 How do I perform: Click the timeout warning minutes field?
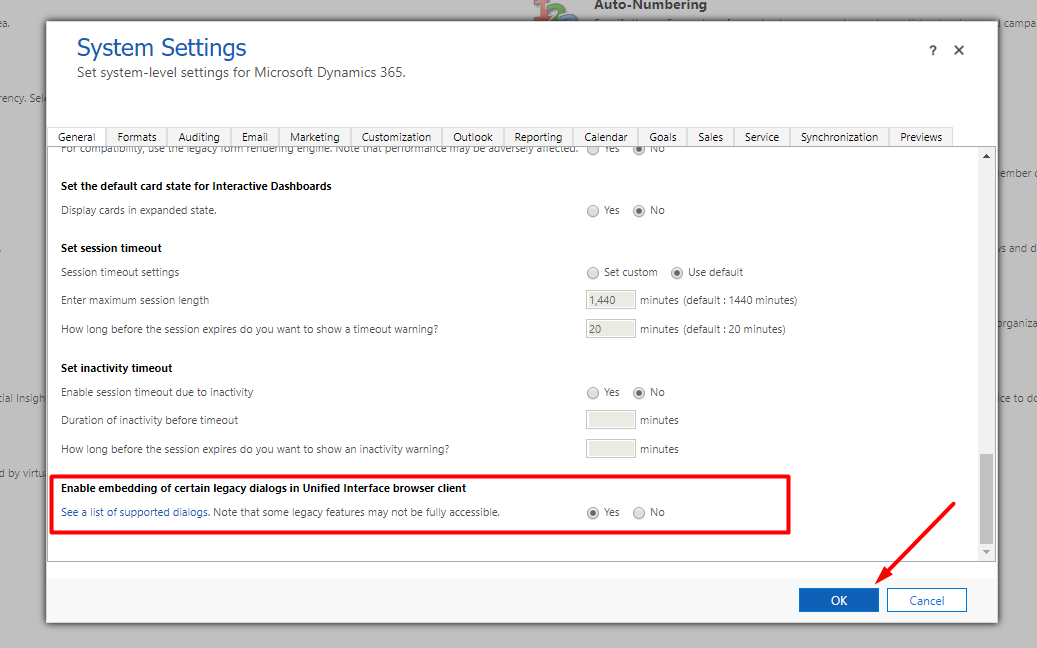pos(610,329)
